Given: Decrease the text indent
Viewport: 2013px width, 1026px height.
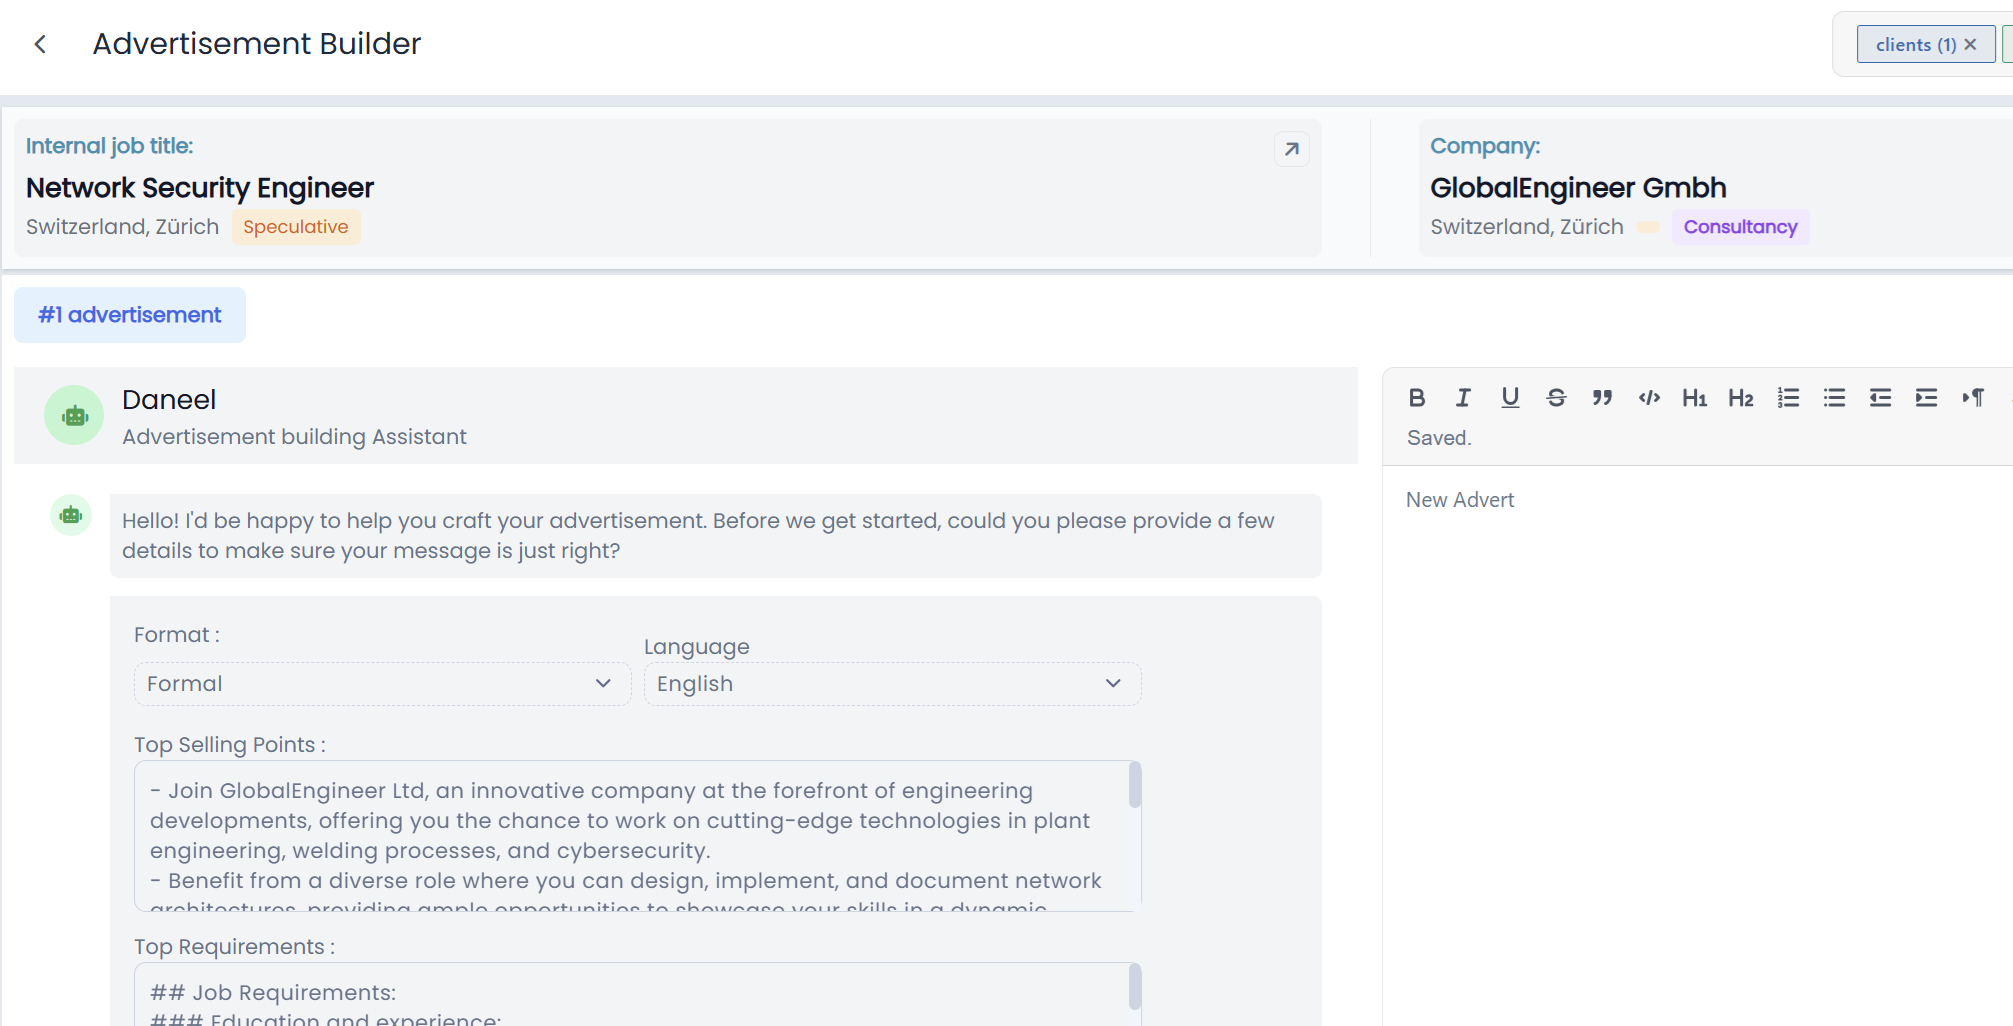Looking at the screenshot, I should 1880,398.
